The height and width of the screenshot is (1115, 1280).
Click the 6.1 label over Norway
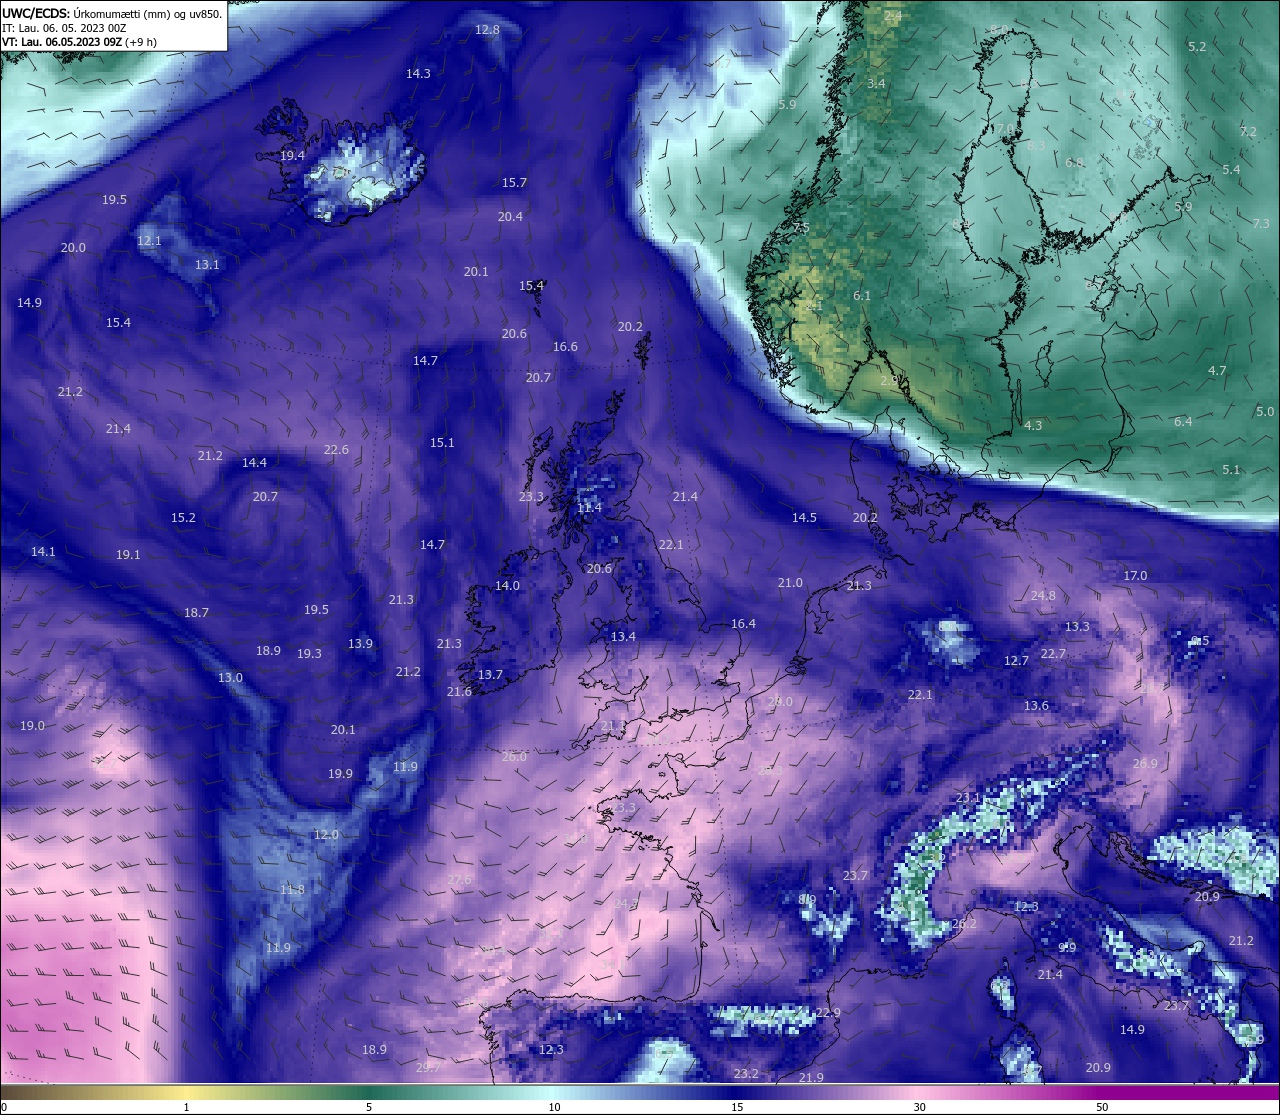862,296
